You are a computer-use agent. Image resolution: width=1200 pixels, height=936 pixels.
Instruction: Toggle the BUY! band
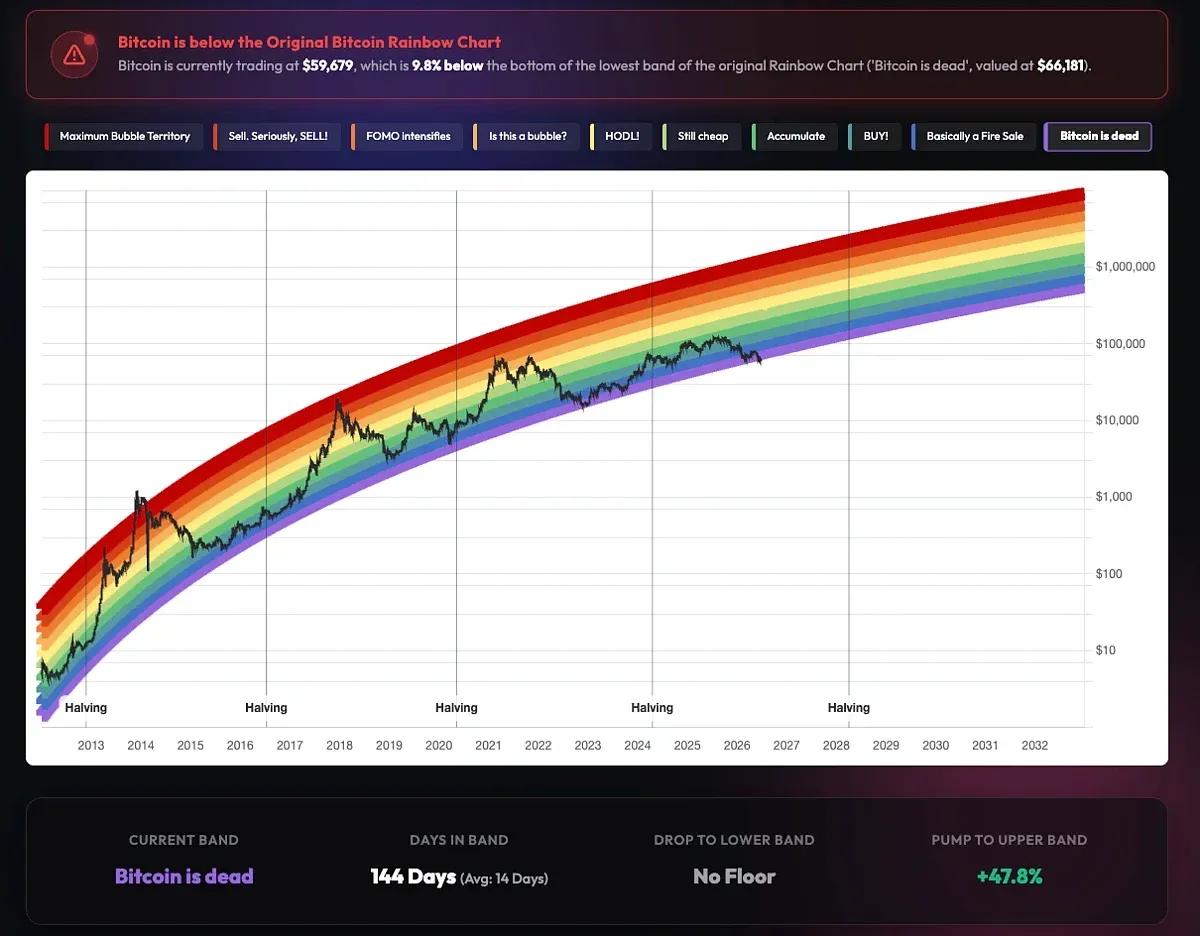[x=875, y=136]
